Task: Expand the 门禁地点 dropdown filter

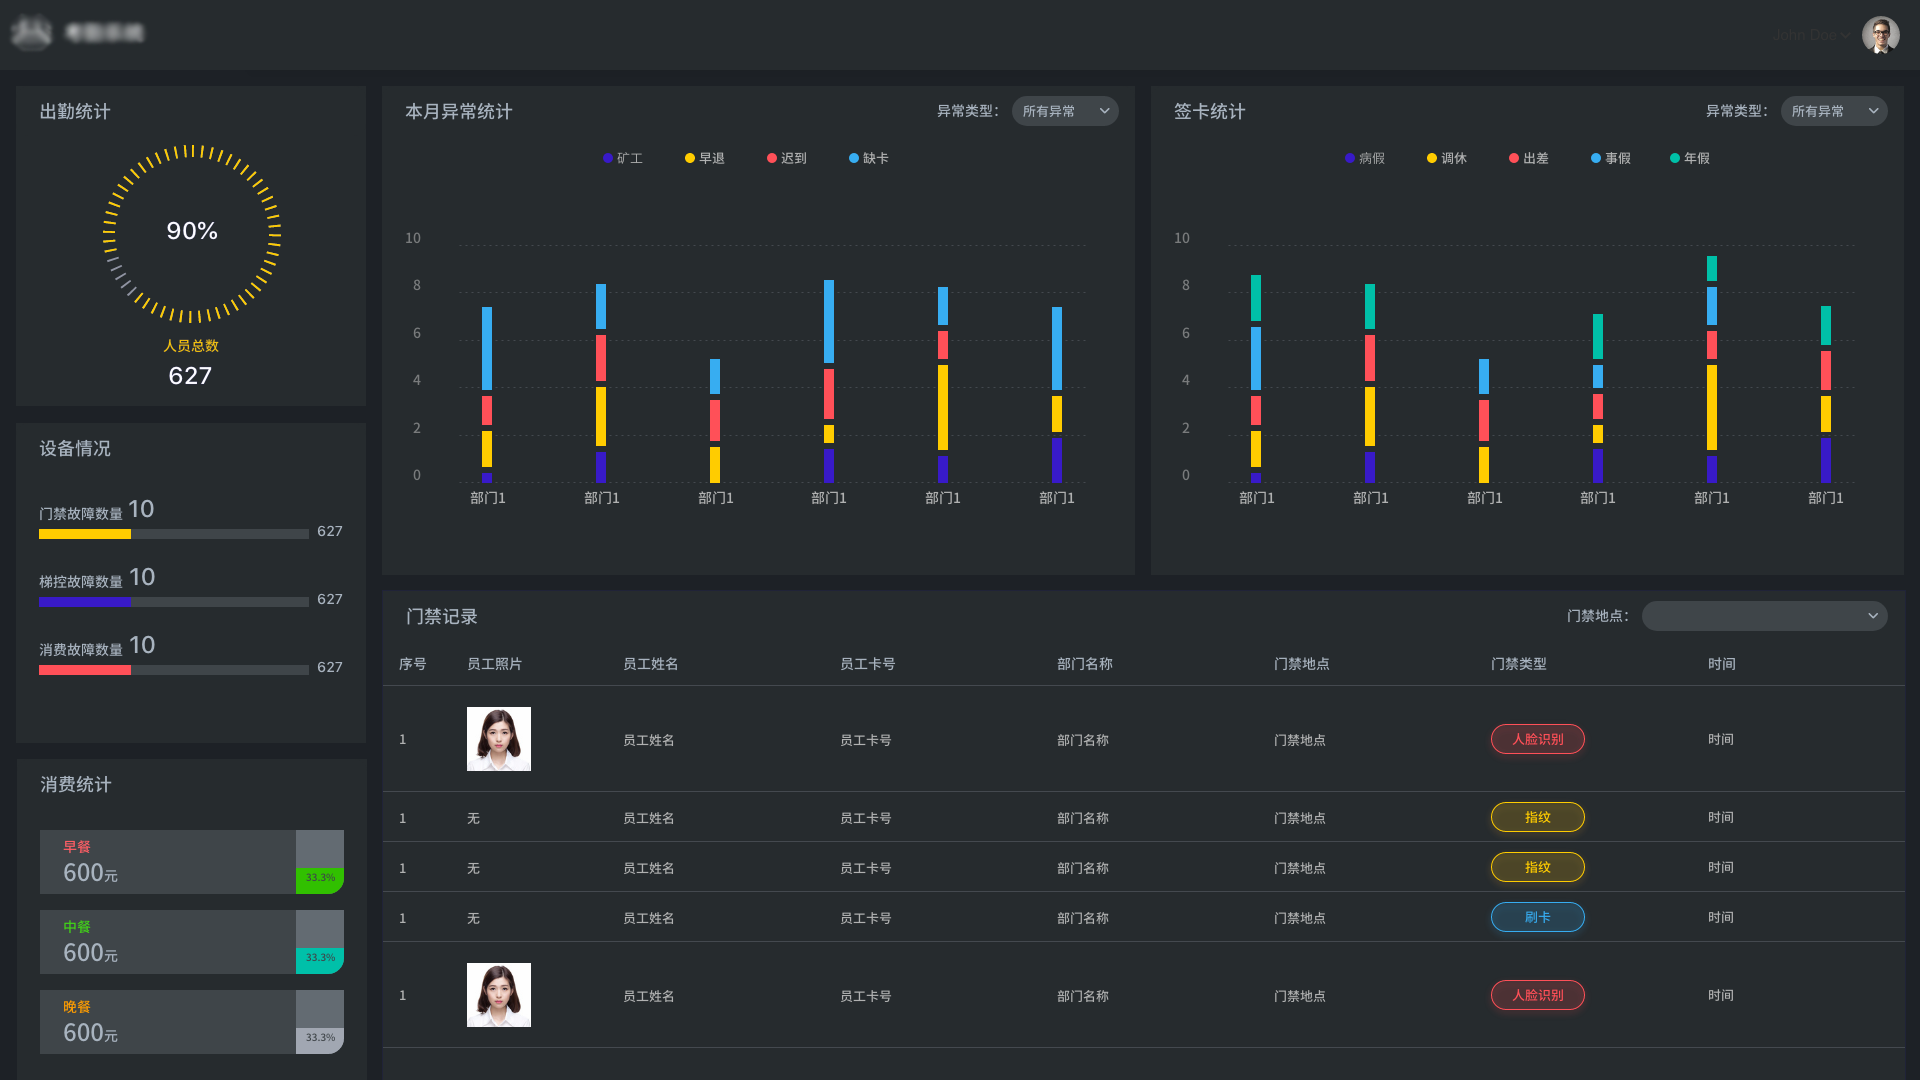Action: 1764,616
